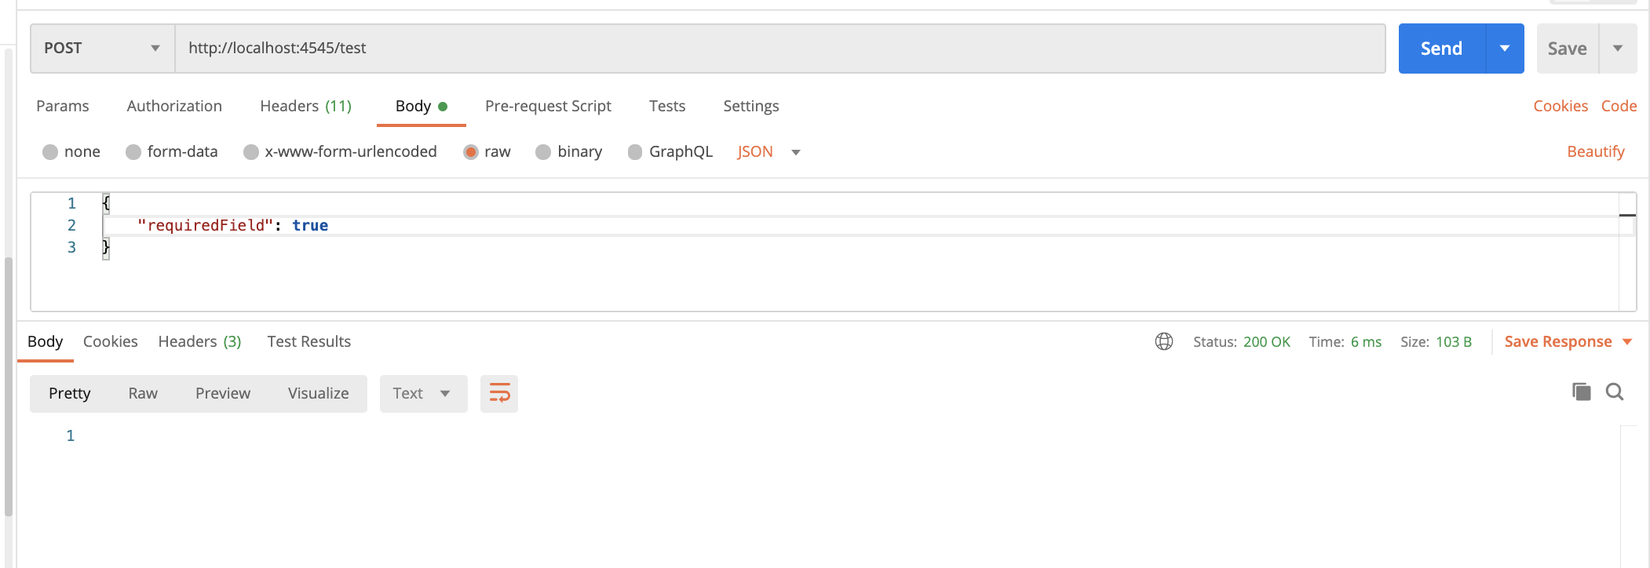Expand the Save options dropdown arrow
Screen dimensions: 1650x568
[x=1618, y=48]
